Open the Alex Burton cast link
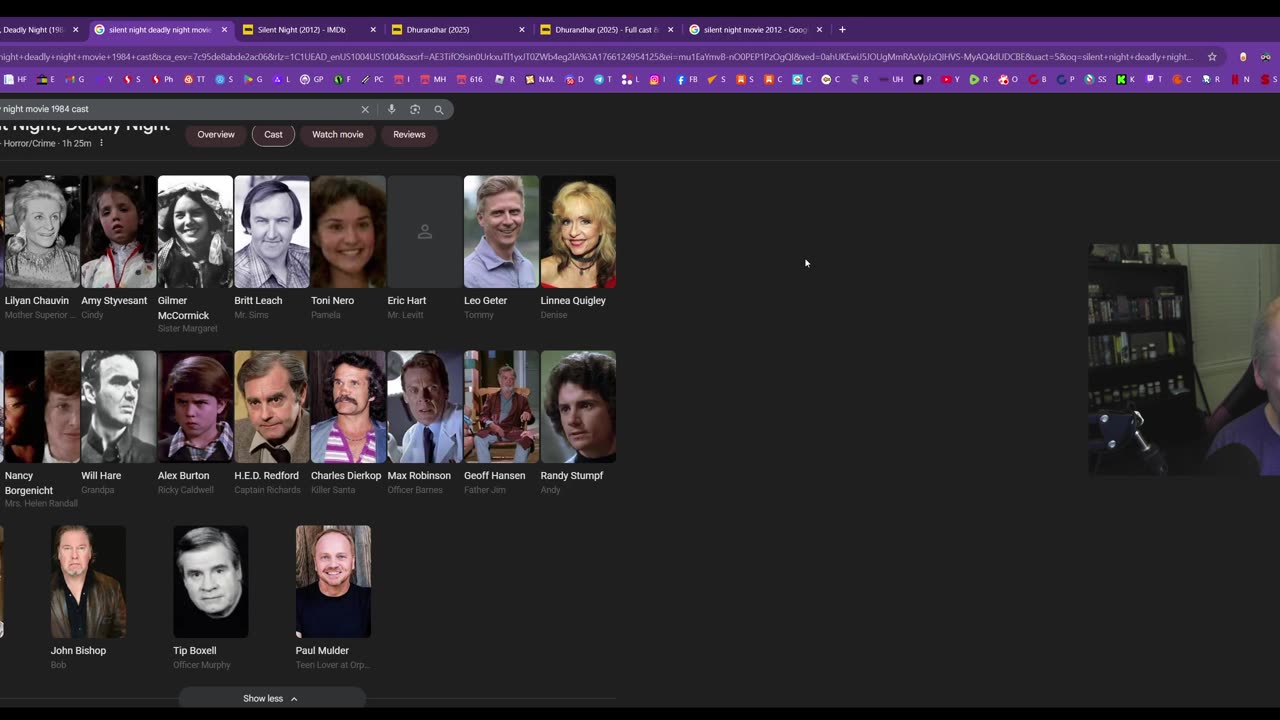Screen dimensions: 1280x720 click(x=184, y=476)
